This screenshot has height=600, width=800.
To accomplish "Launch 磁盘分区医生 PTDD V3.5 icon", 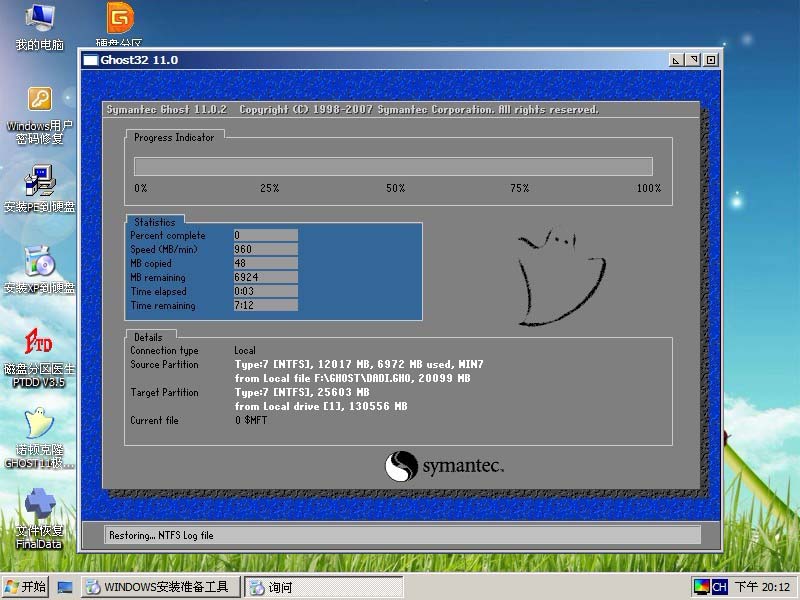I will tap(39, 358).
